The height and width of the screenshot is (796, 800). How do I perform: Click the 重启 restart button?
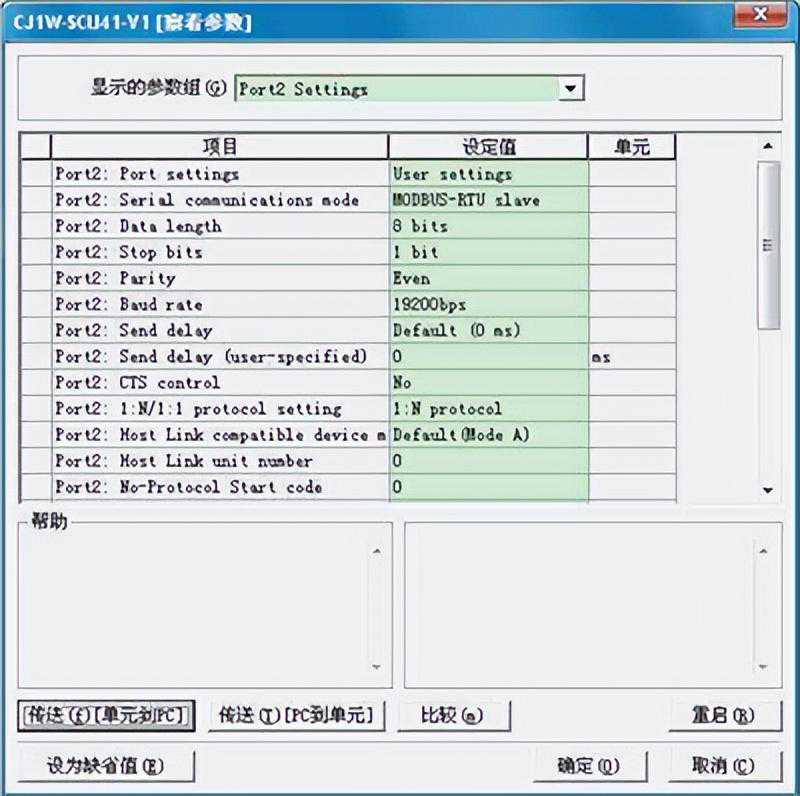point(724,715)
